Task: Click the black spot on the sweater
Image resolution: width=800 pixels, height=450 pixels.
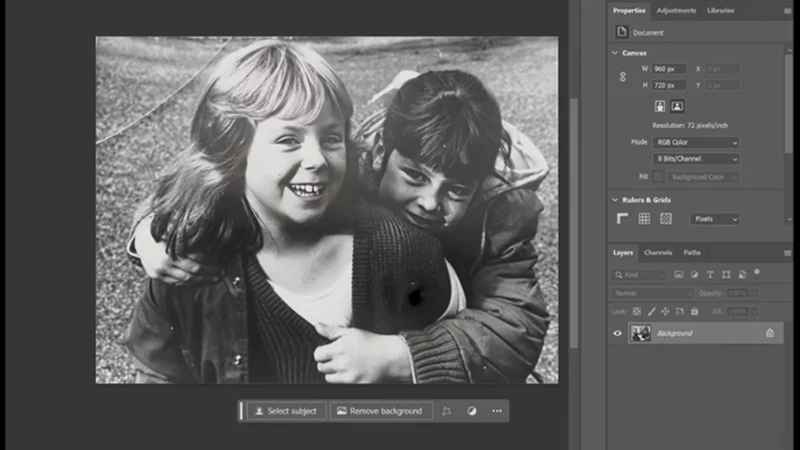Action: click(x=416, y=296)
